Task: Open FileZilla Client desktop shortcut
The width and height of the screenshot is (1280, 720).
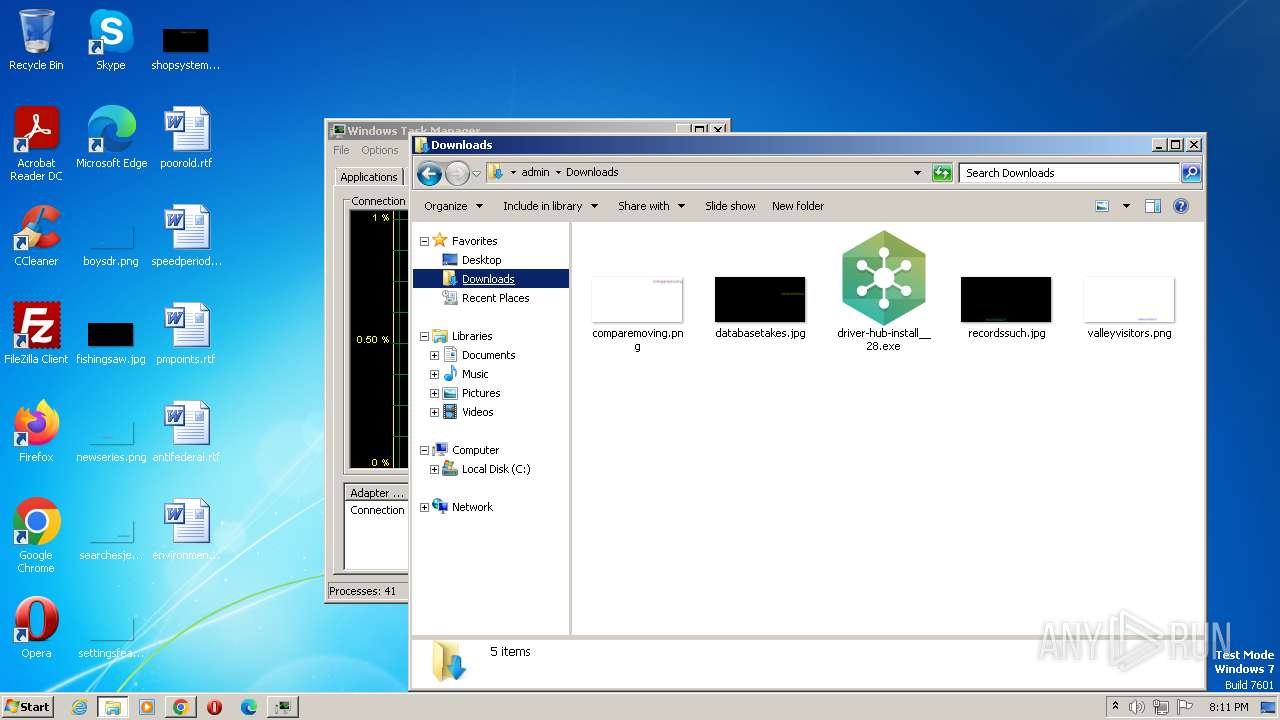Action: [x=36, y=334]
